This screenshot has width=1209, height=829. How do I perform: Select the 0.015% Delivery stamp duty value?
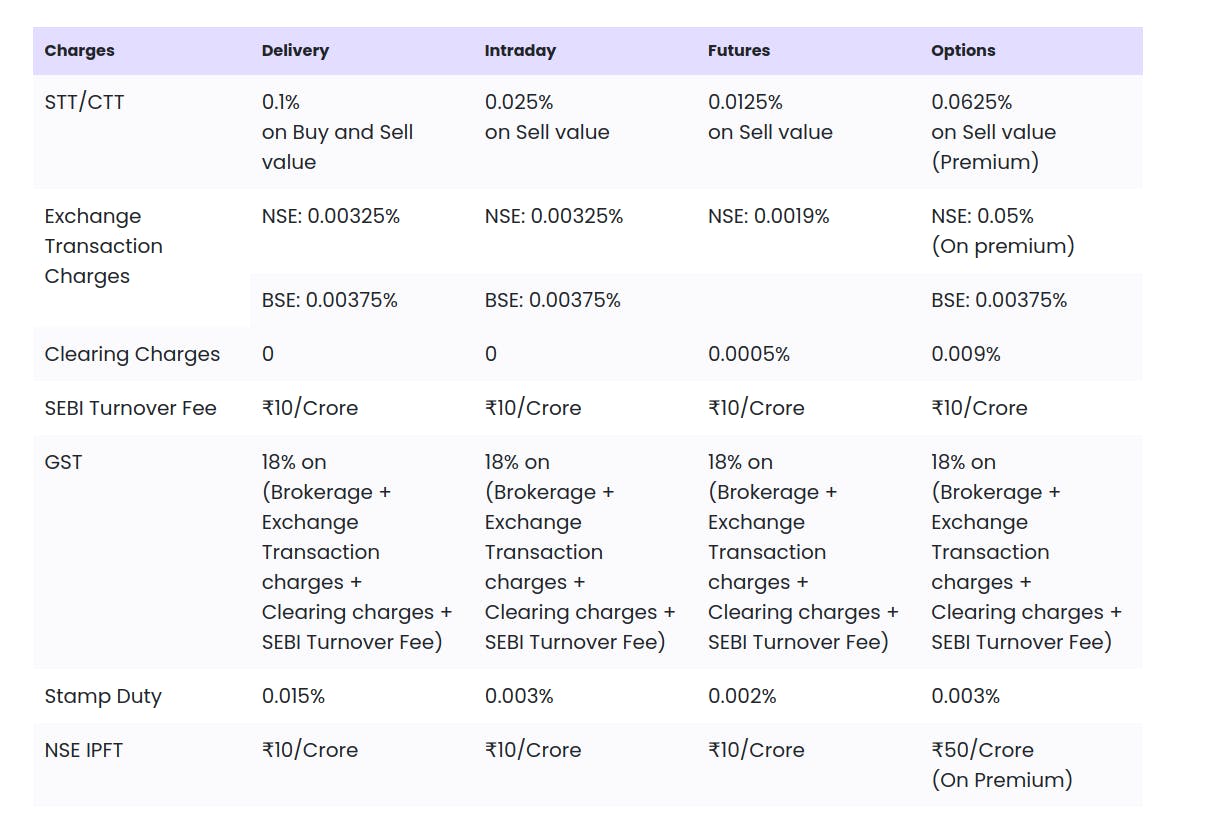coord(293,696)
